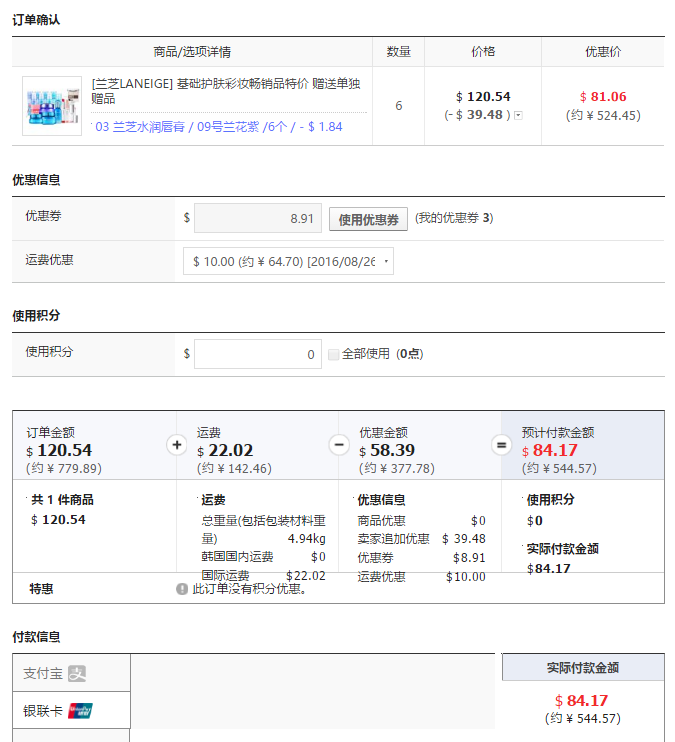The width and height of the screenshot is (675, 742).
Task: Click the 韩国国内运费 $0 row
Action: tap(264, 557)
